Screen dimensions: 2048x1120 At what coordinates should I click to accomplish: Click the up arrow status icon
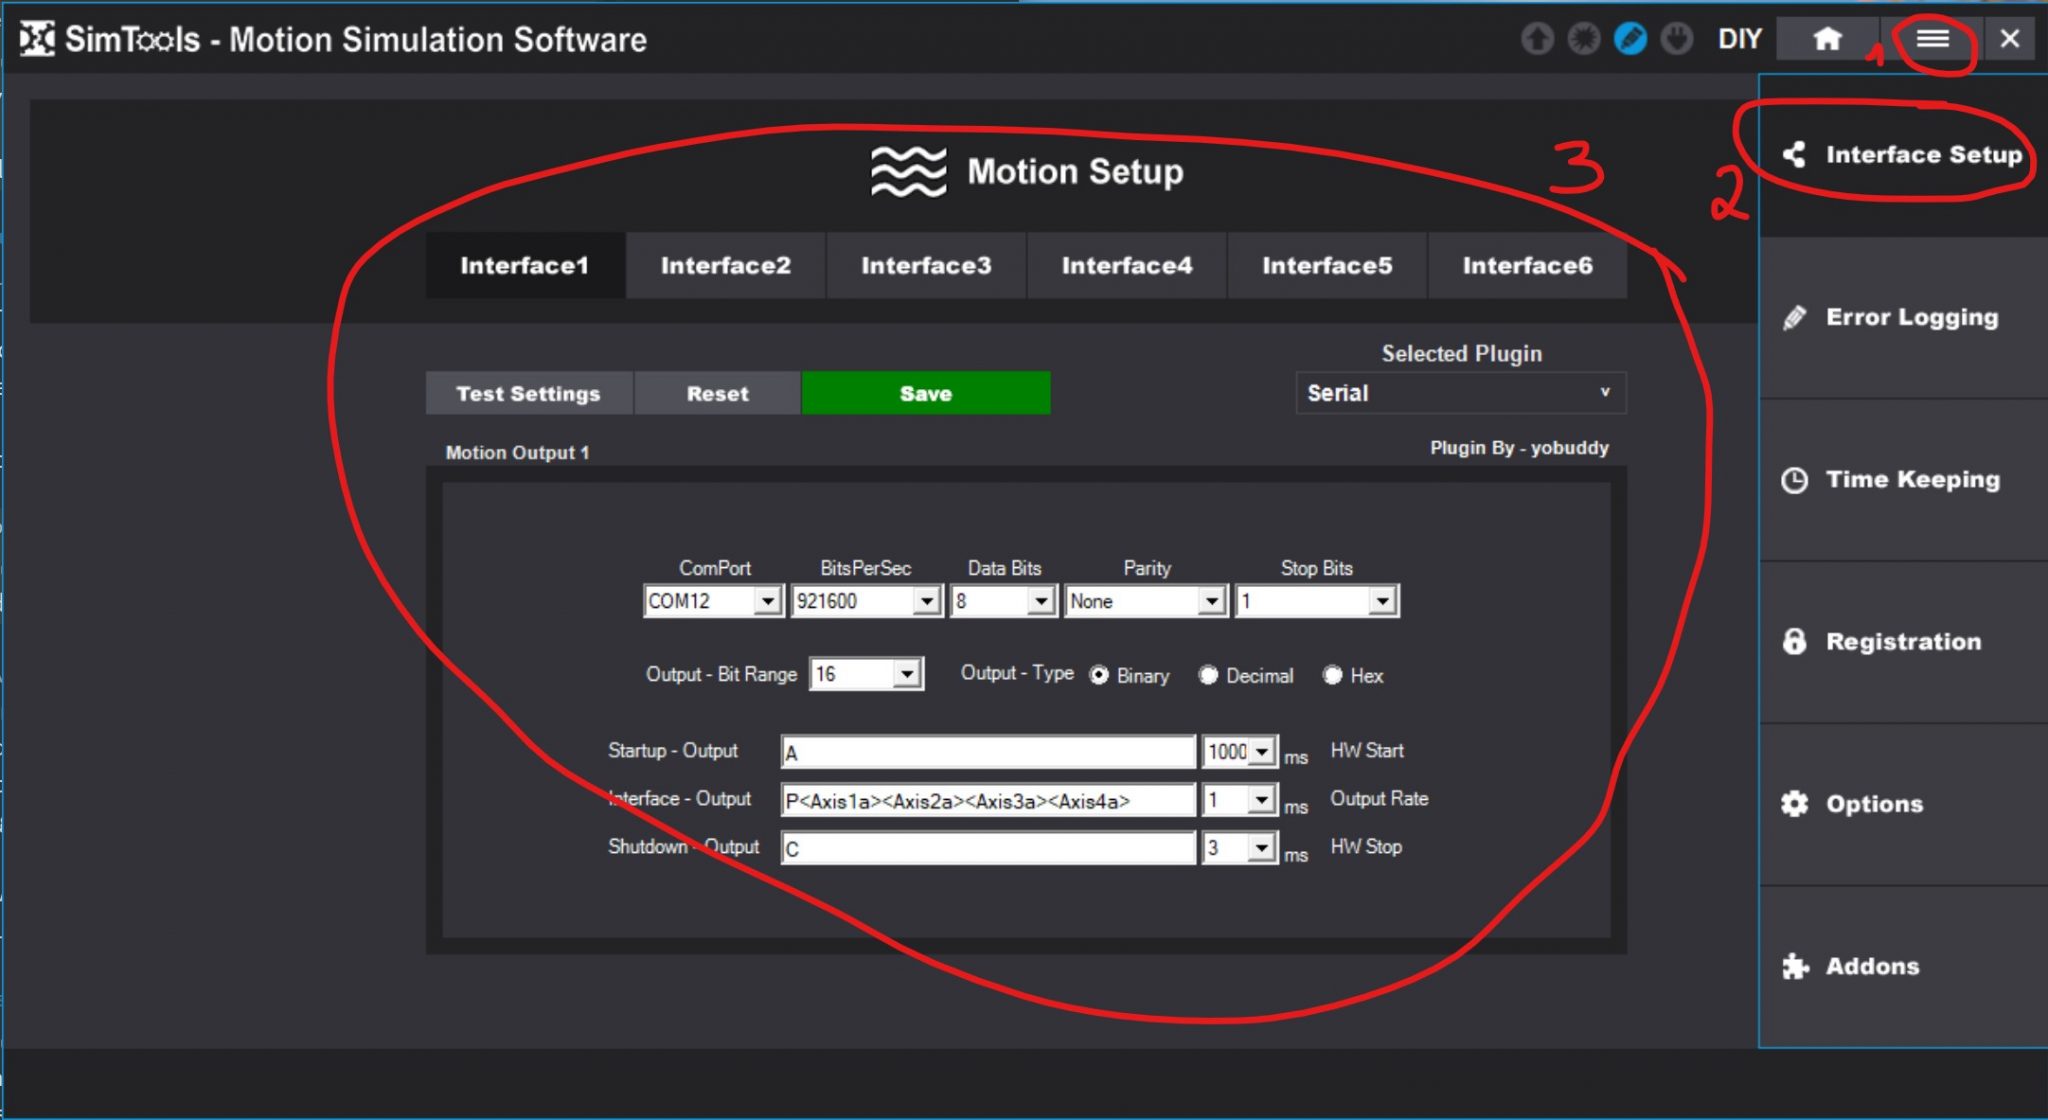(x=1537, y=39)
